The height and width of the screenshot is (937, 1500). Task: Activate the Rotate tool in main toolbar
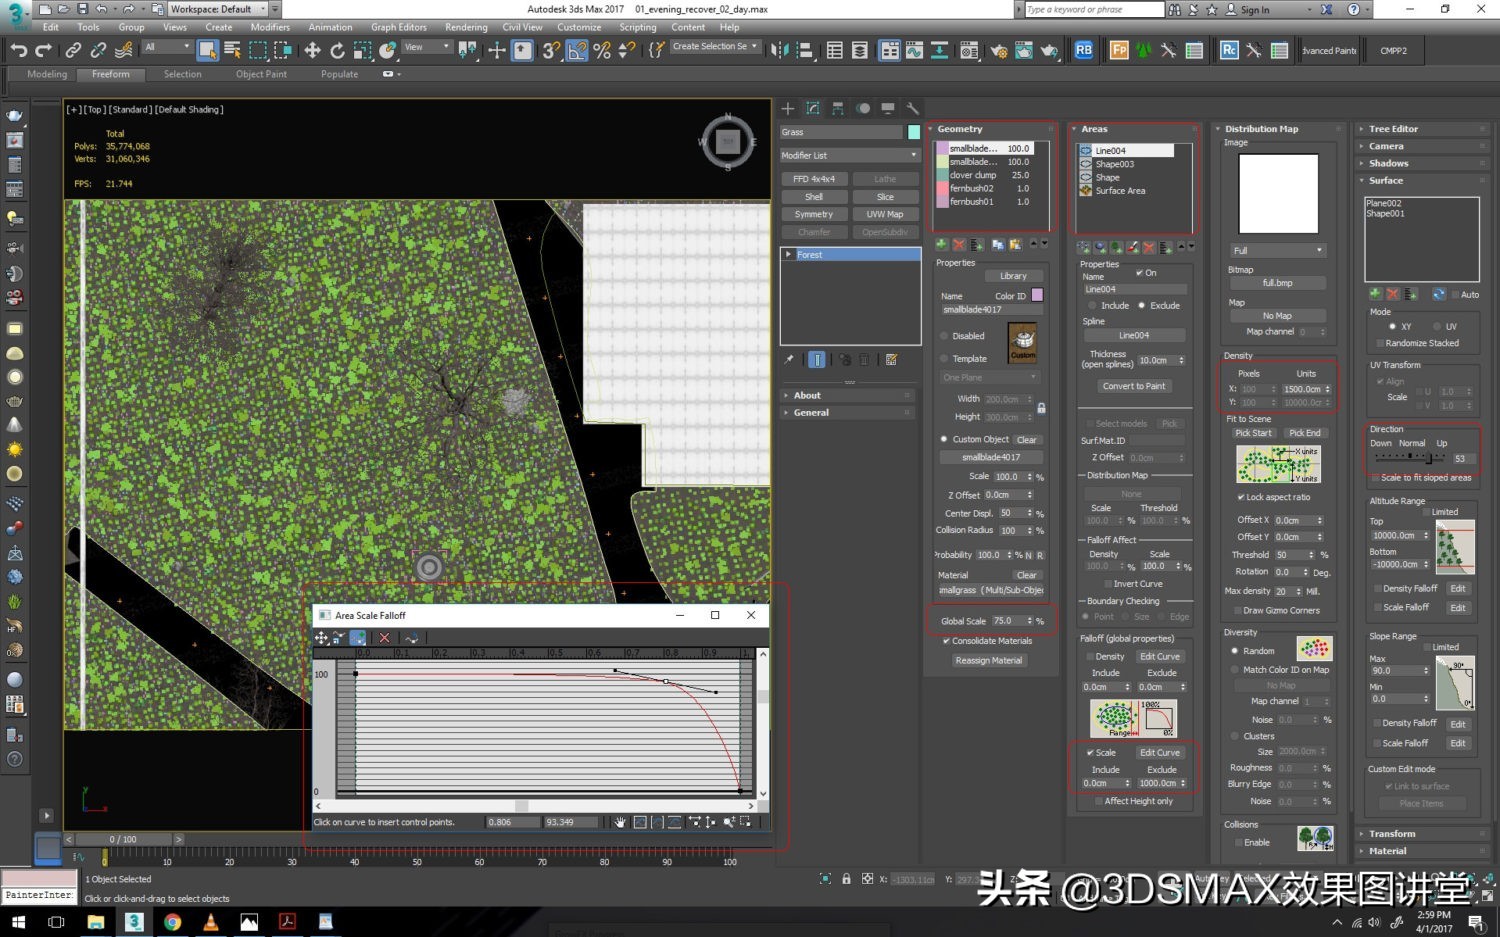[337, 50]
